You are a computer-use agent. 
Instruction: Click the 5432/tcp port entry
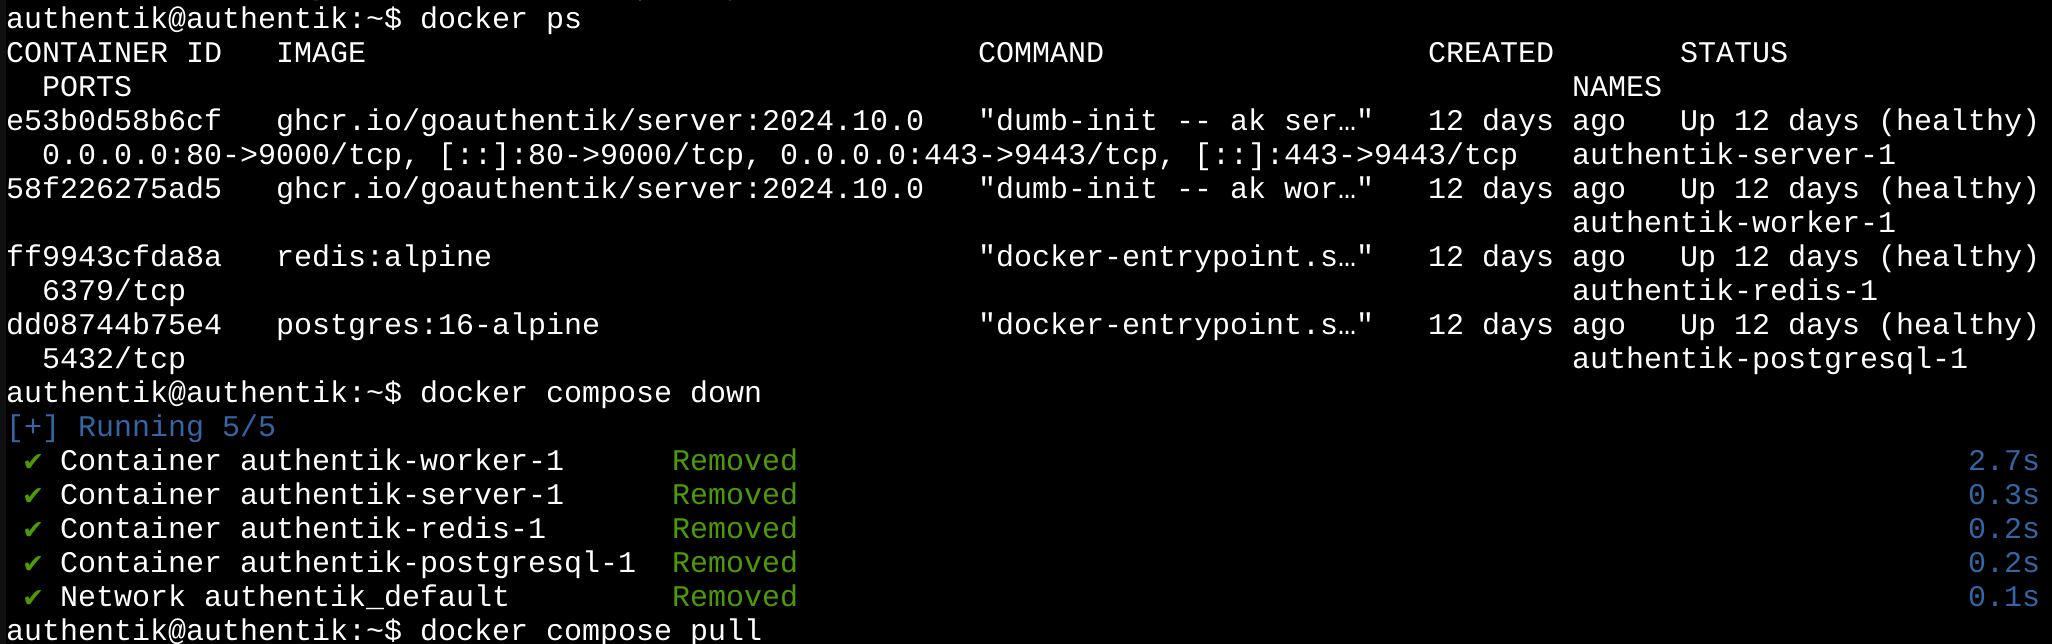coord(114,359)
